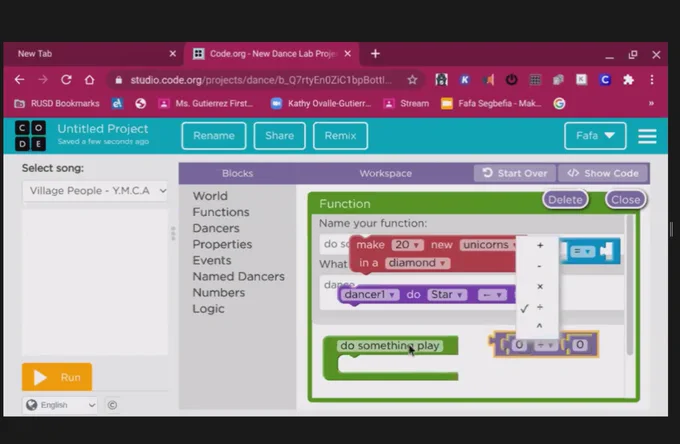Run the dance program

[x=57, y=377]
